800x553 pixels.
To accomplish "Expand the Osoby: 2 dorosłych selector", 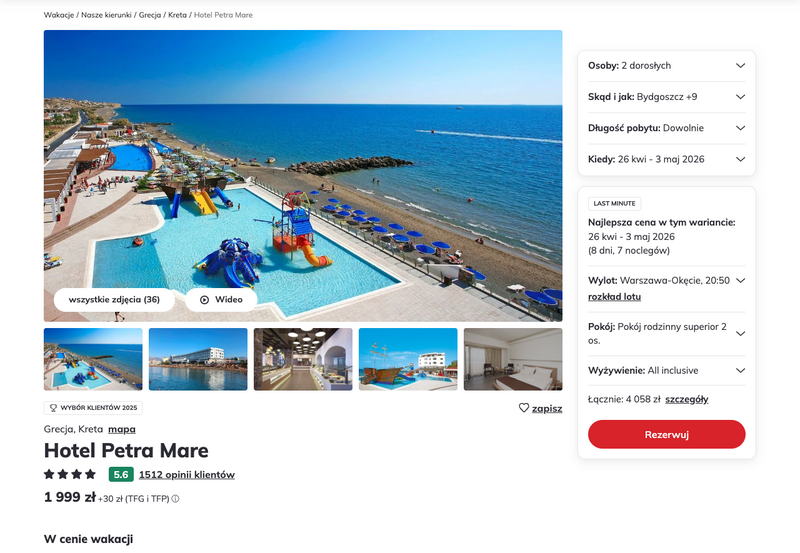I will 666,65.
